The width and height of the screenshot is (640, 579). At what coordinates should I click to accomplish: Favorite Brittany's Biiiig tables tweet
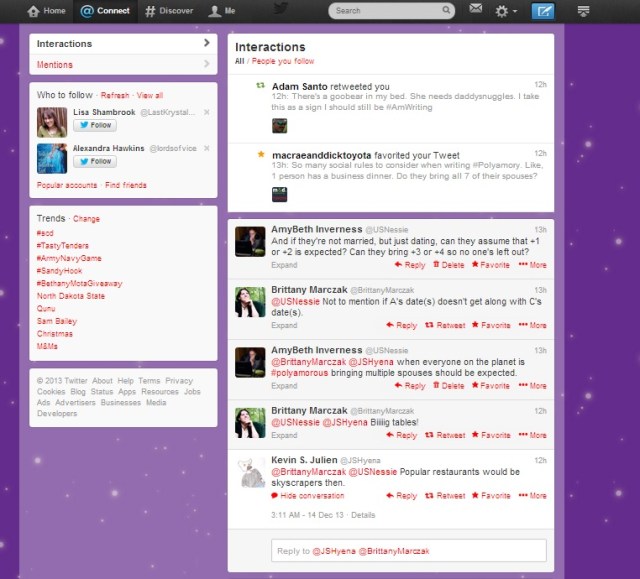491,435
